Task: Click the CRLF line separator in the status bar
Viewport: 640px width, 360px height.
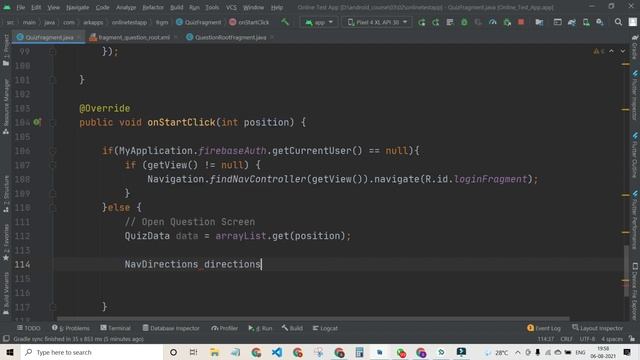Action: 566,339
